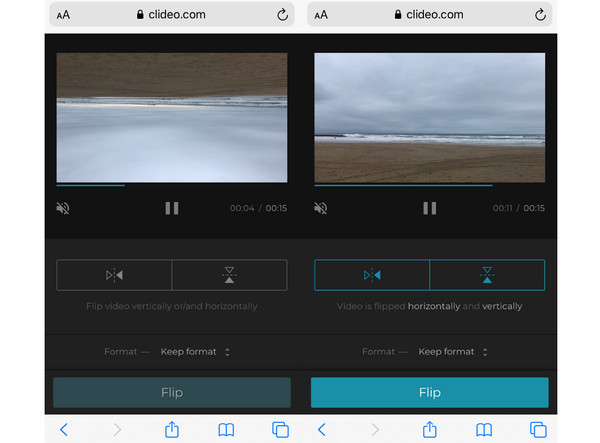Deselect vertical flip in right phone
The width and height of the screenshot is (600, 443).
pyautogui.click(x=488, y=275)
